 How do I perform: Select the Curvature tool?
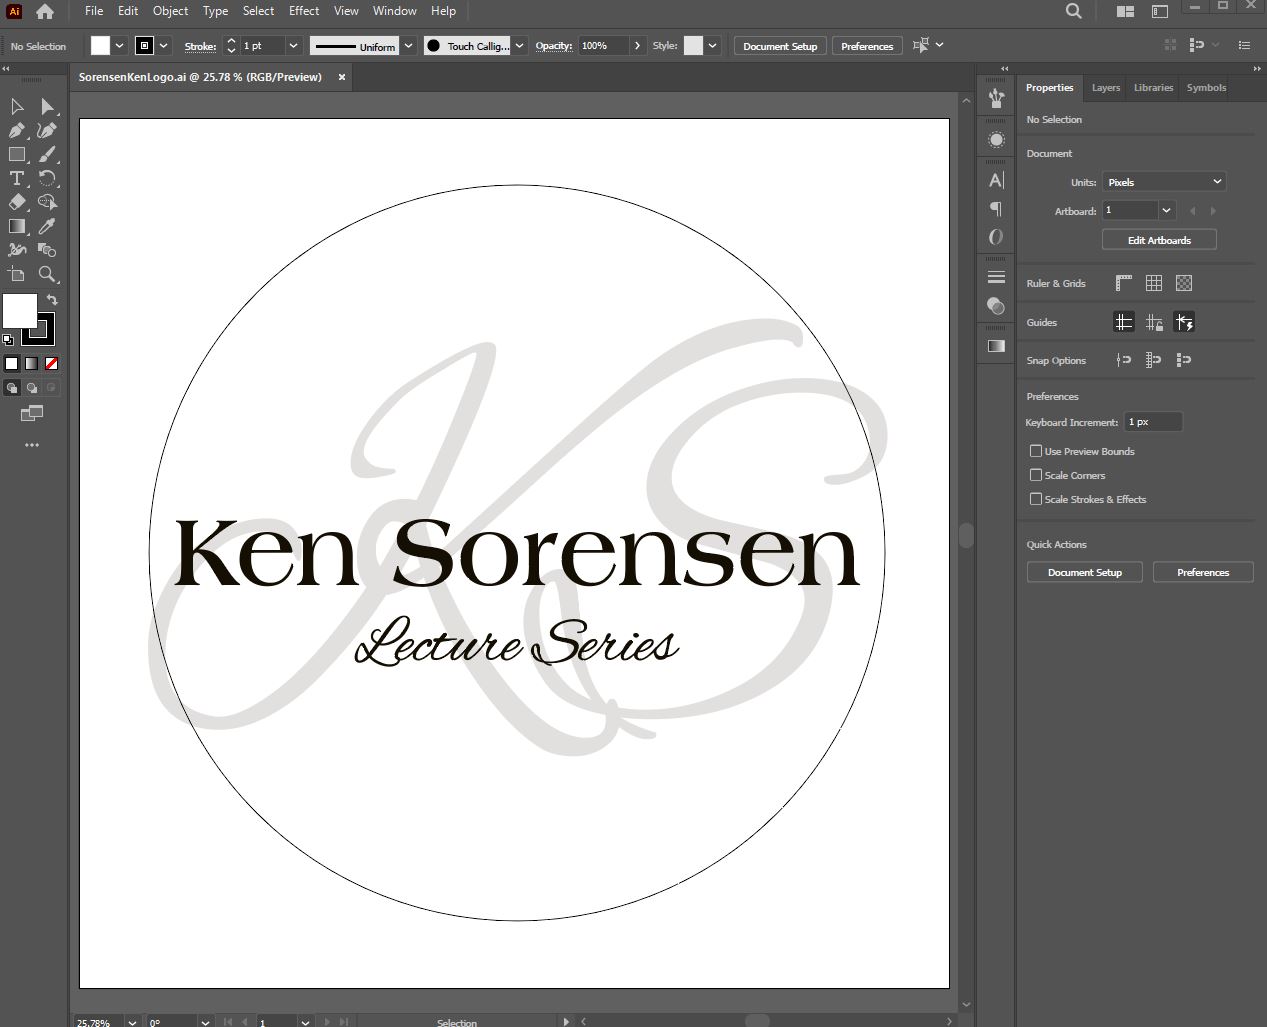(x=47, y=131)
